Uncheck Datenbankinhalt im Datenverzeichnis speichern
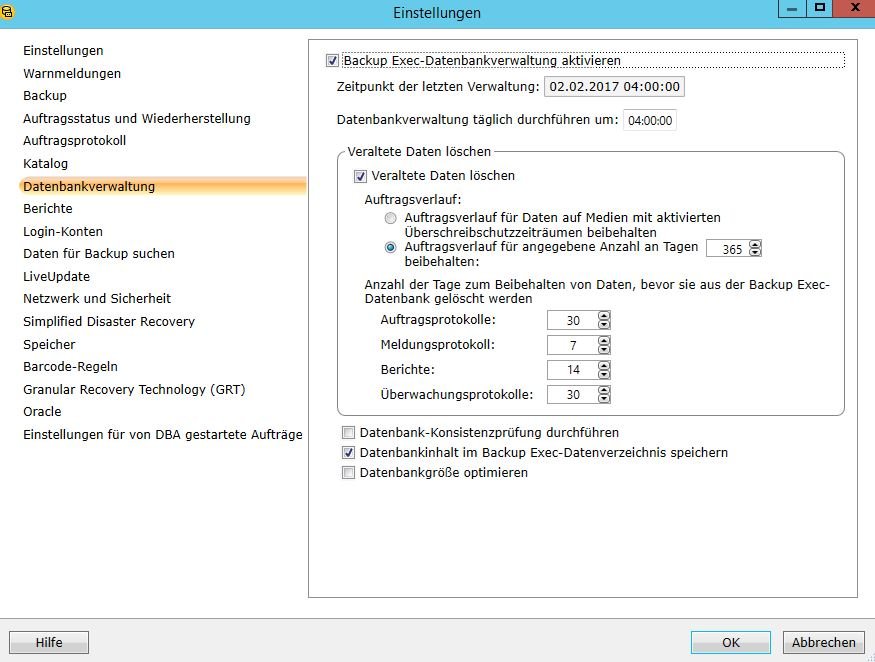Viewport: 875px width, 662px height. point(348,453)
